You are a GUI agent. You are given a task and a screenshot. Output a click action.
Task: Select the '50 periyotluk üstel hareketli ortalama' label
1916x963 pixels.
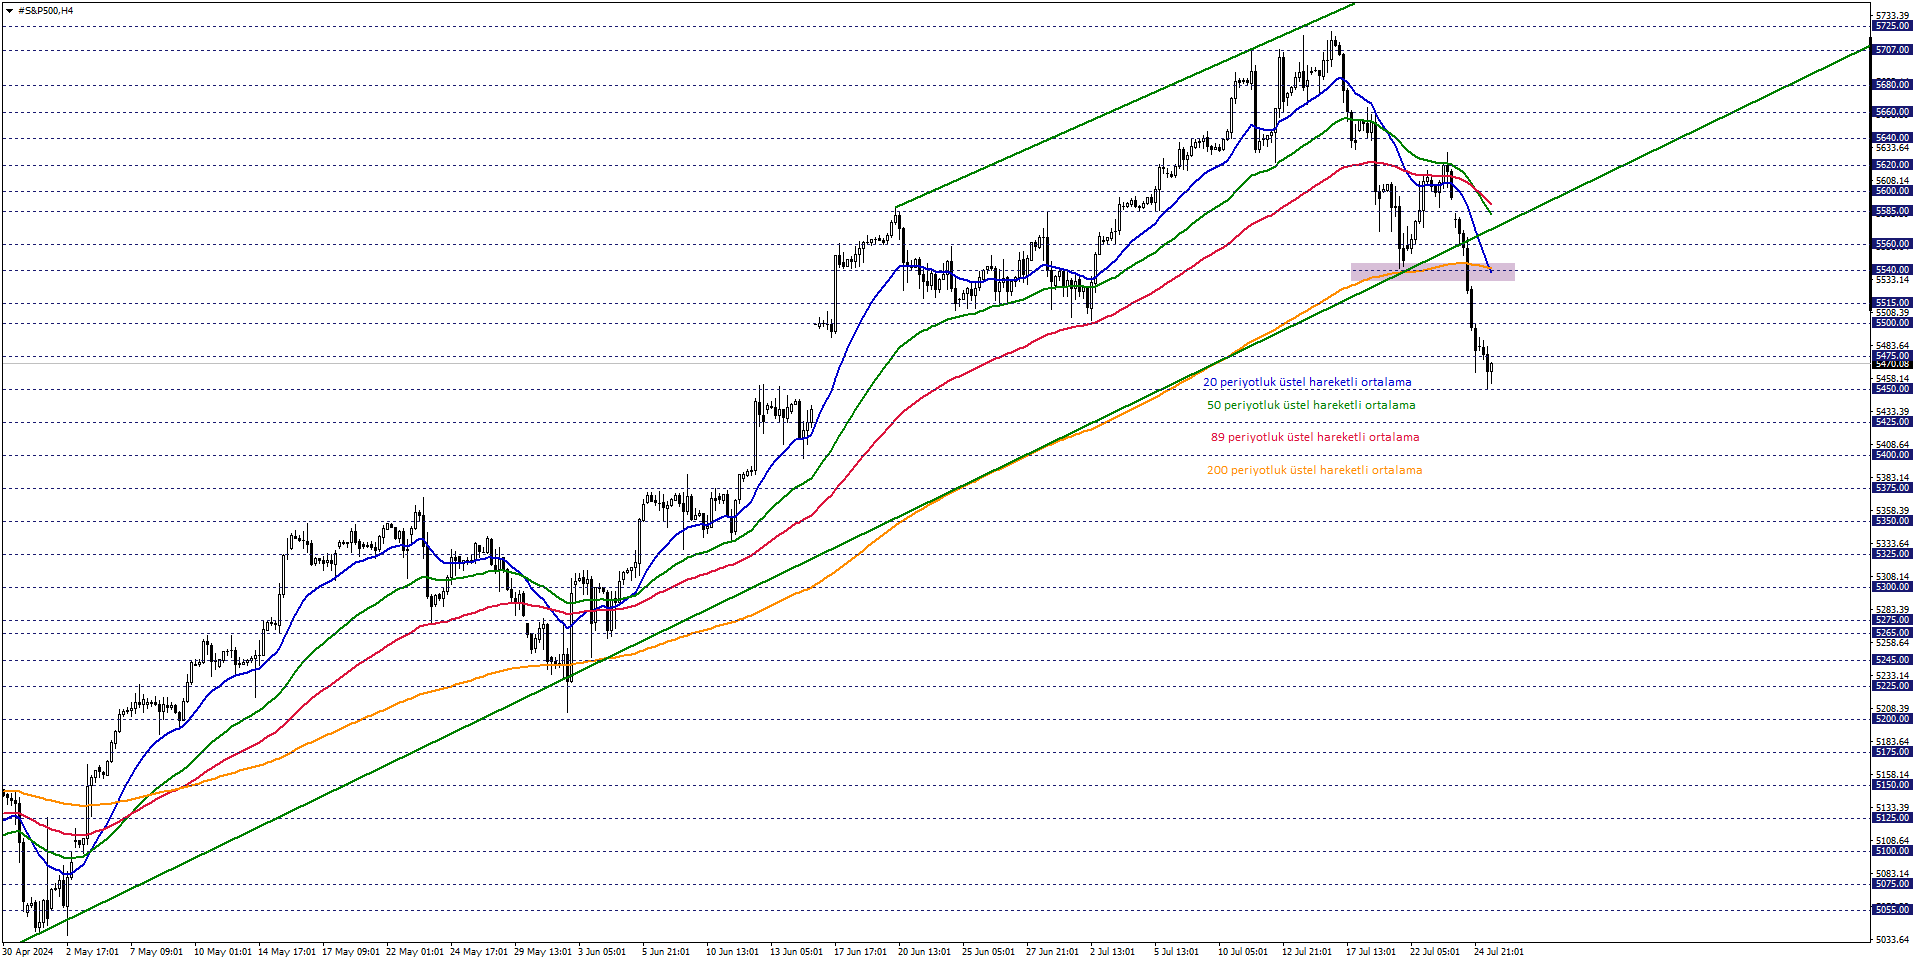[1311, 405]
